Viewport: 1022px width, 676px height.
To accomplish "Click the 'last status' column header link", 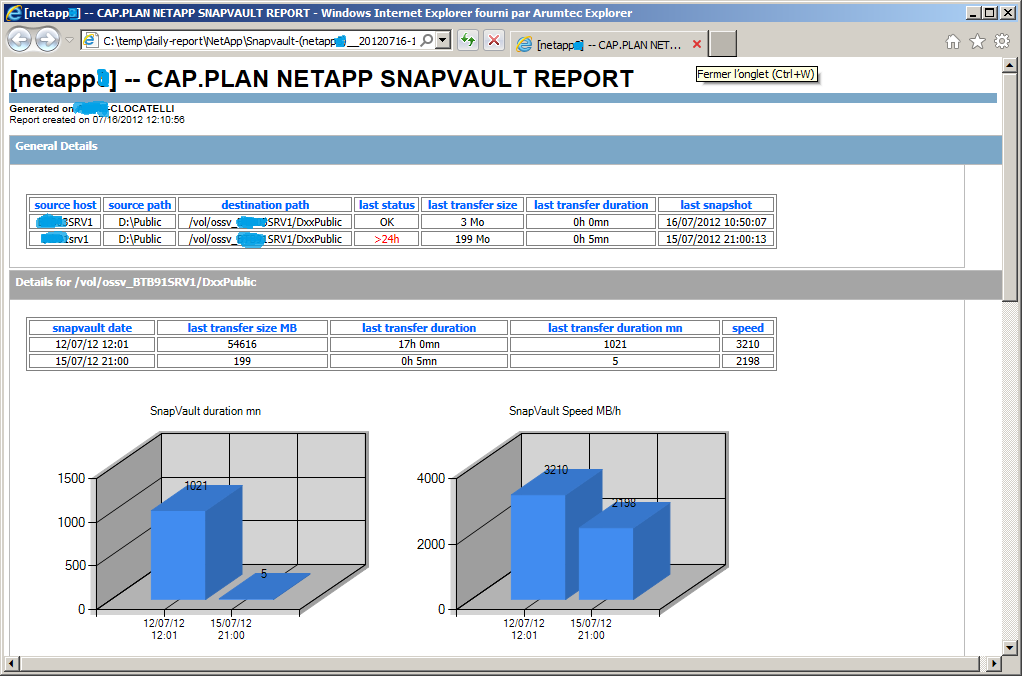I will 387,205.
